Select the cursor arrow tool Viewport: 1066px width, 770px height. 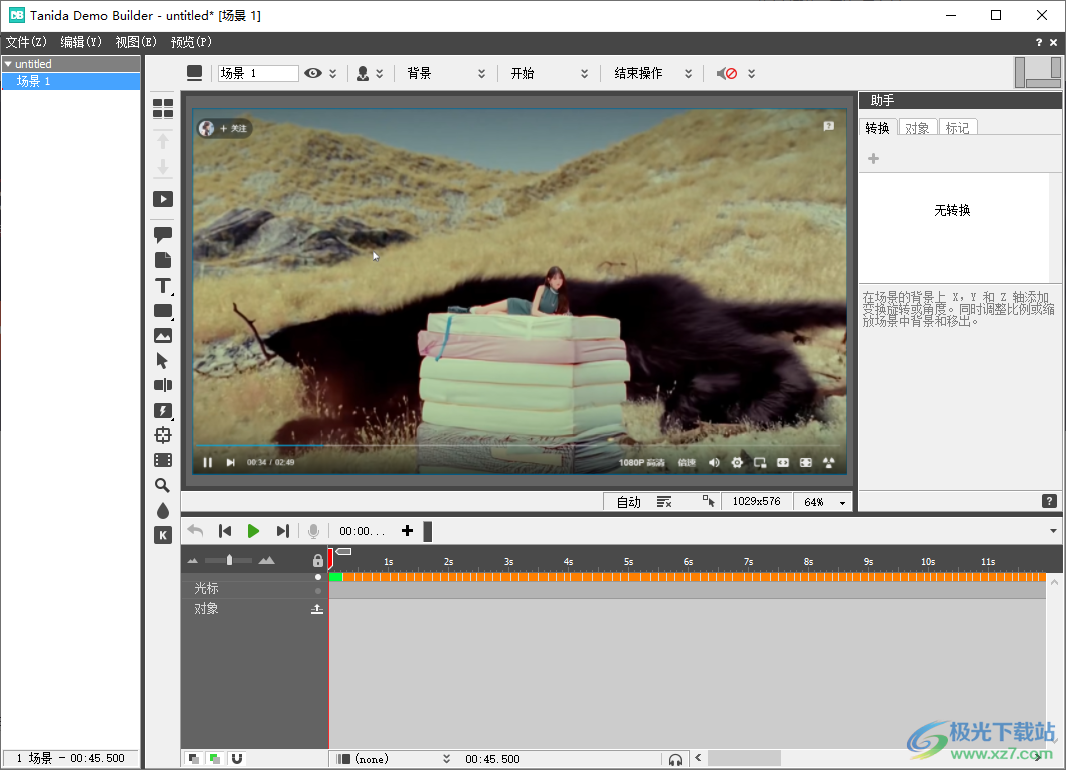click(x=162, y=361)
